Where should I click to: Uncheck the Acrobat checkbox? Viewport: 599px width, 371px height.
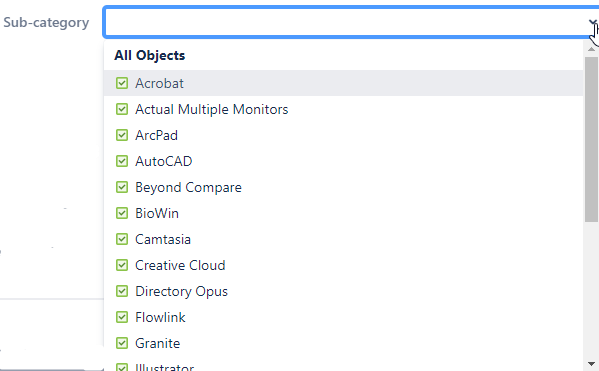[x=122, y=83]
